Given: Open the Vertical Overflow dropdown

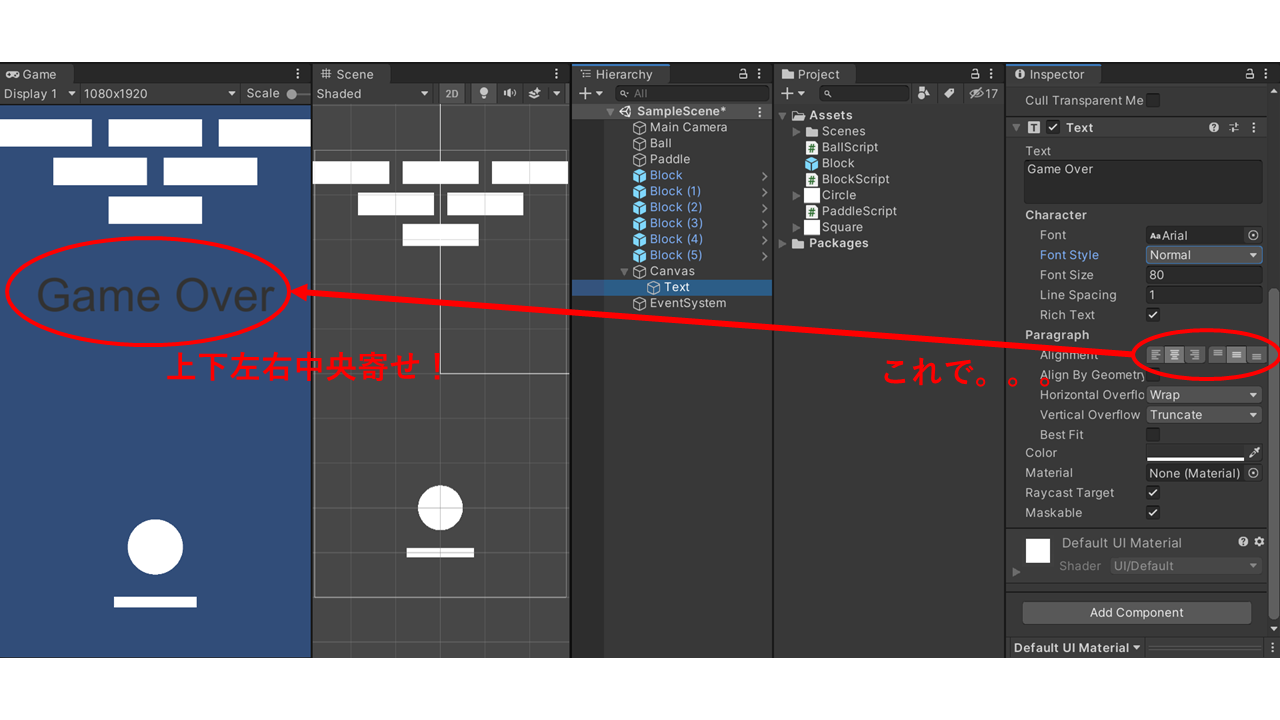Looking at the screenshot, I should 1204,415.
